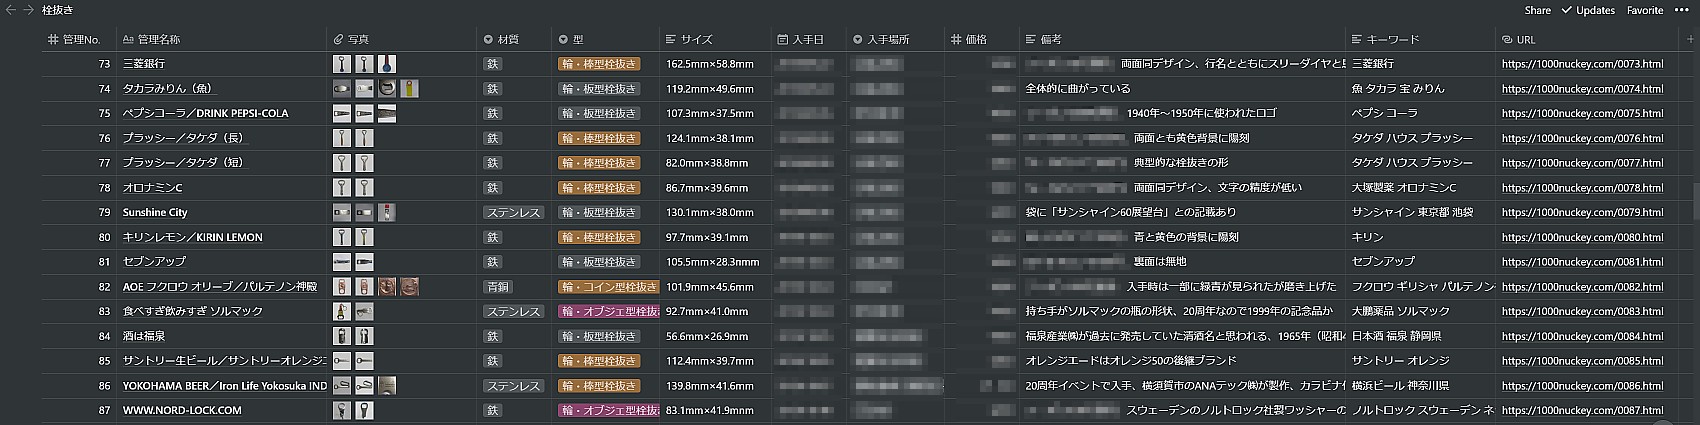Screen dimensions: 1700x425
Task: Click the 管理No. column header
Action: tap(80, 39)
